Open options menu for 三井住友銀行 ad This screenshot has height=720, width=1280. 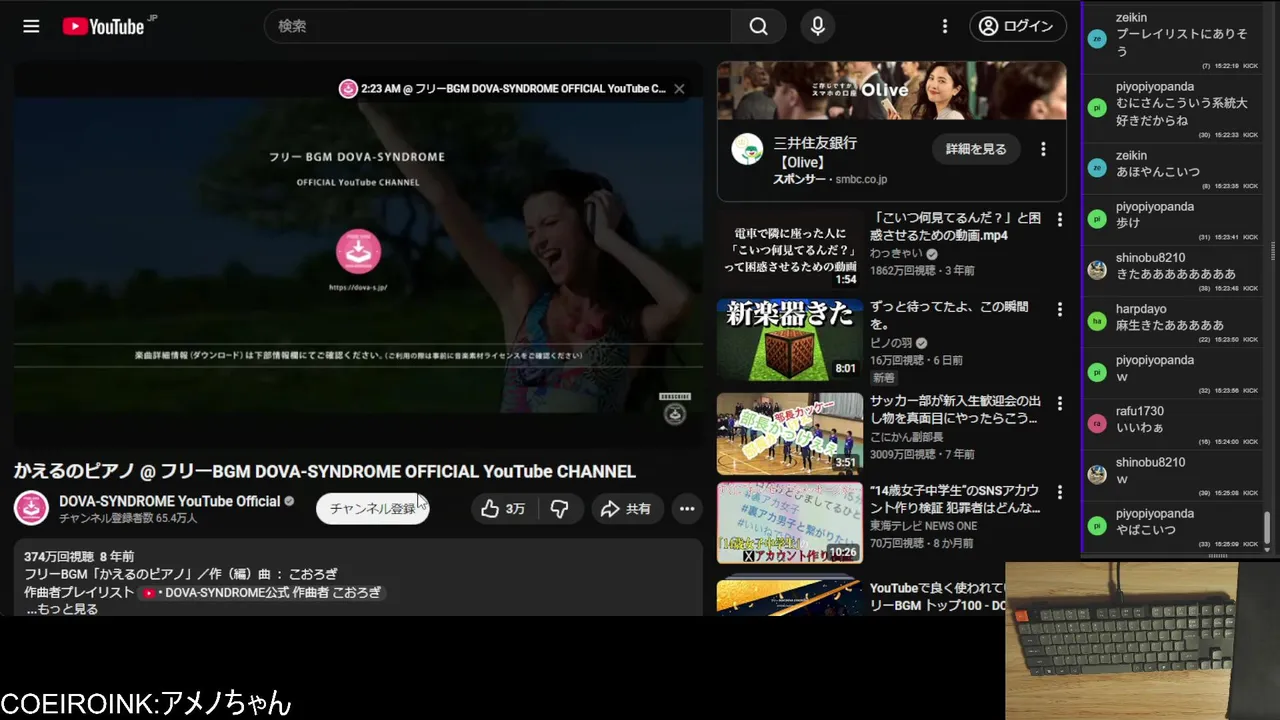coord(1043,149)
